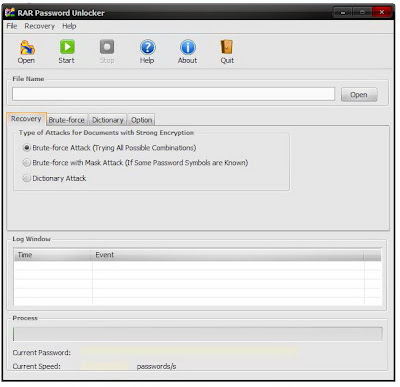Select Brute-force with Mask Attack option
The height and width of the screenshot is (387, 400).
point(27,163)
